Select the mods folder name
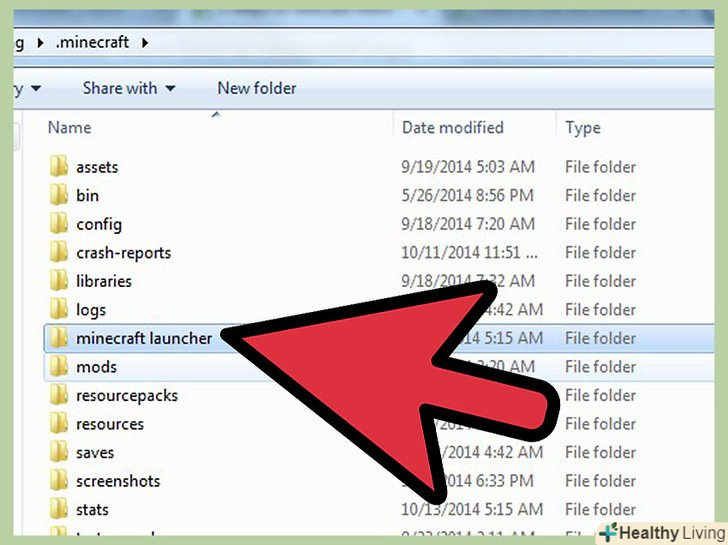 [96, 367]
